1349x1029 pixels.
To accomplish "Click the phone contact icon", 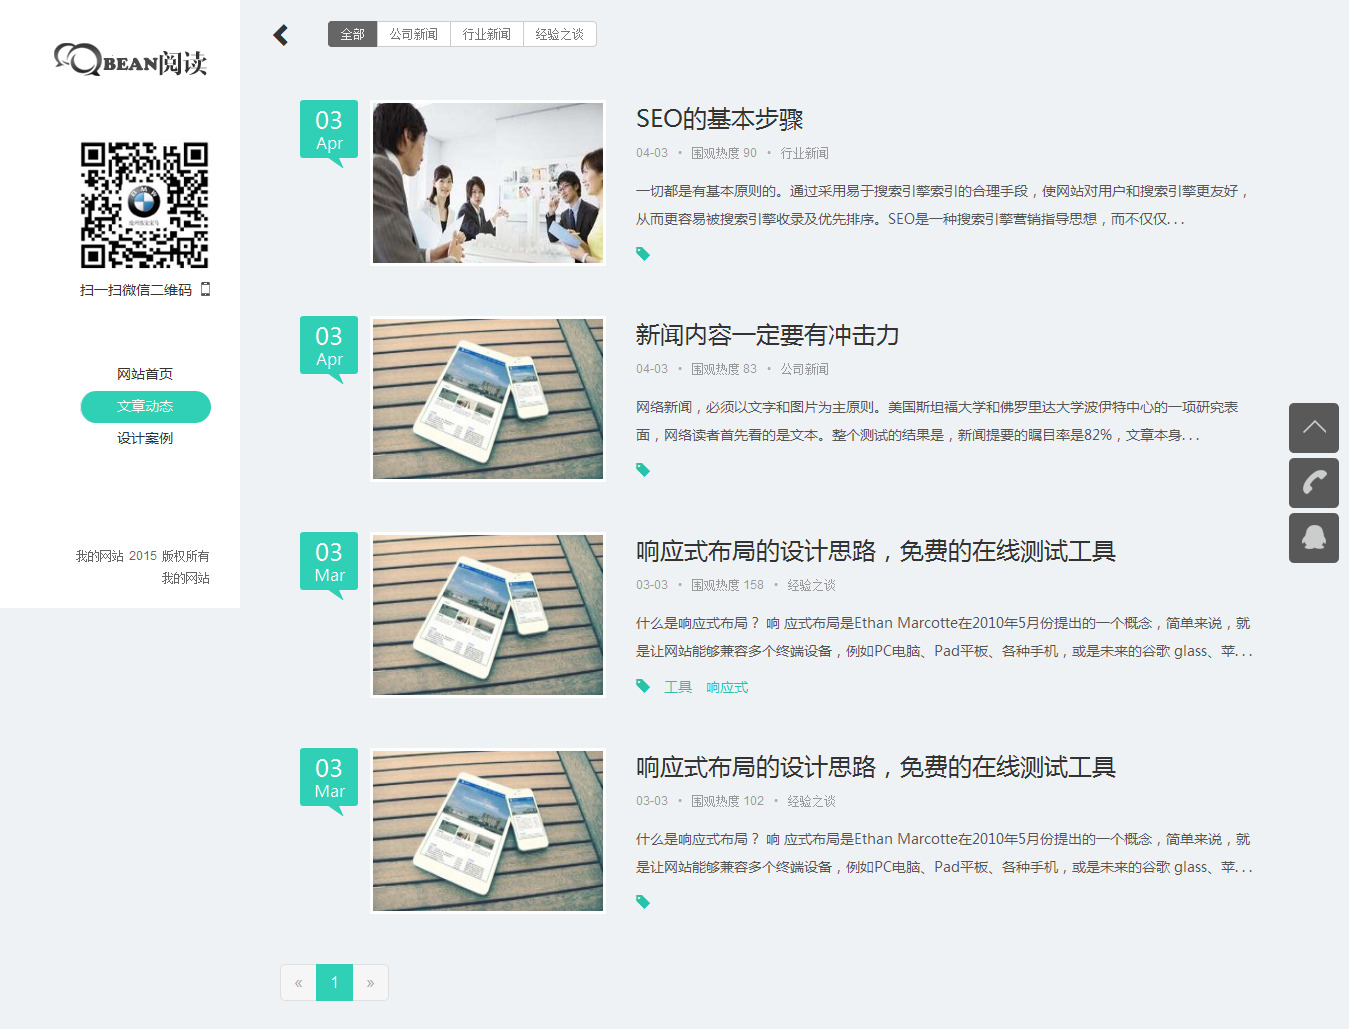I will (1313, 483).
